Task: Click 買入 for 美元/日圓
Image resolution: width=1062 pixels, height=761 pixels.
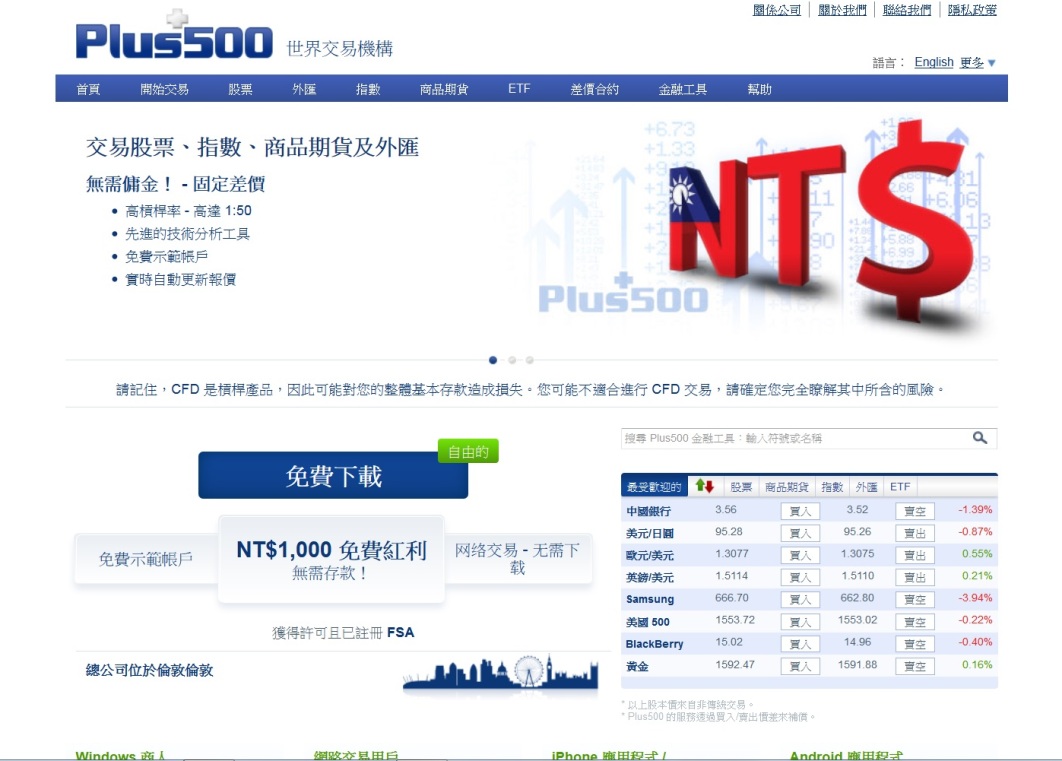Action: tap(800, 534)
